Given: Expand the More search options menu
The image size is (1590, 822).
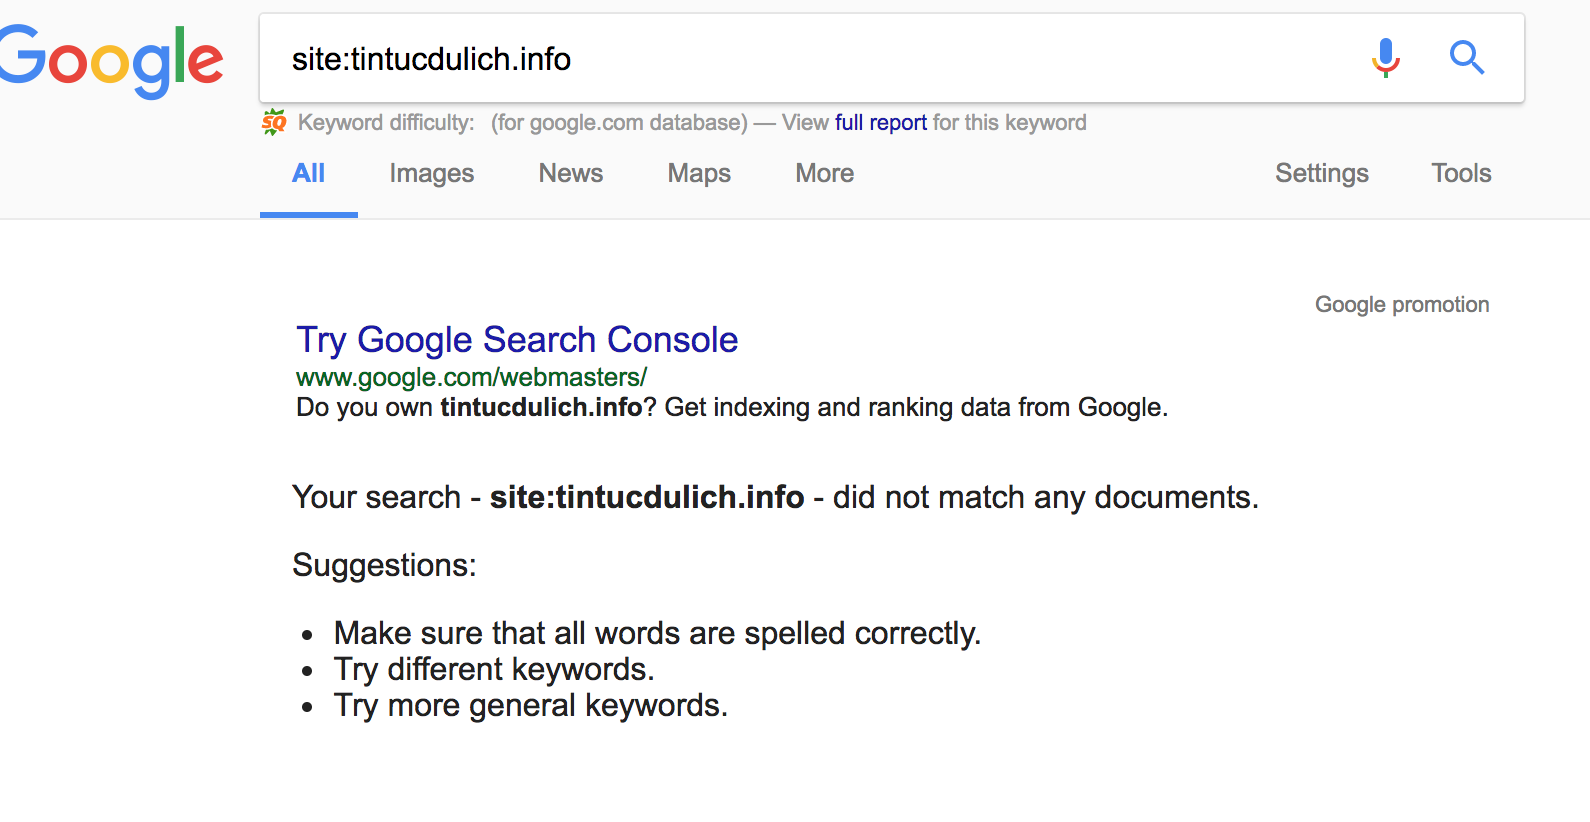Looking at the screenshot, I should 825,173.
